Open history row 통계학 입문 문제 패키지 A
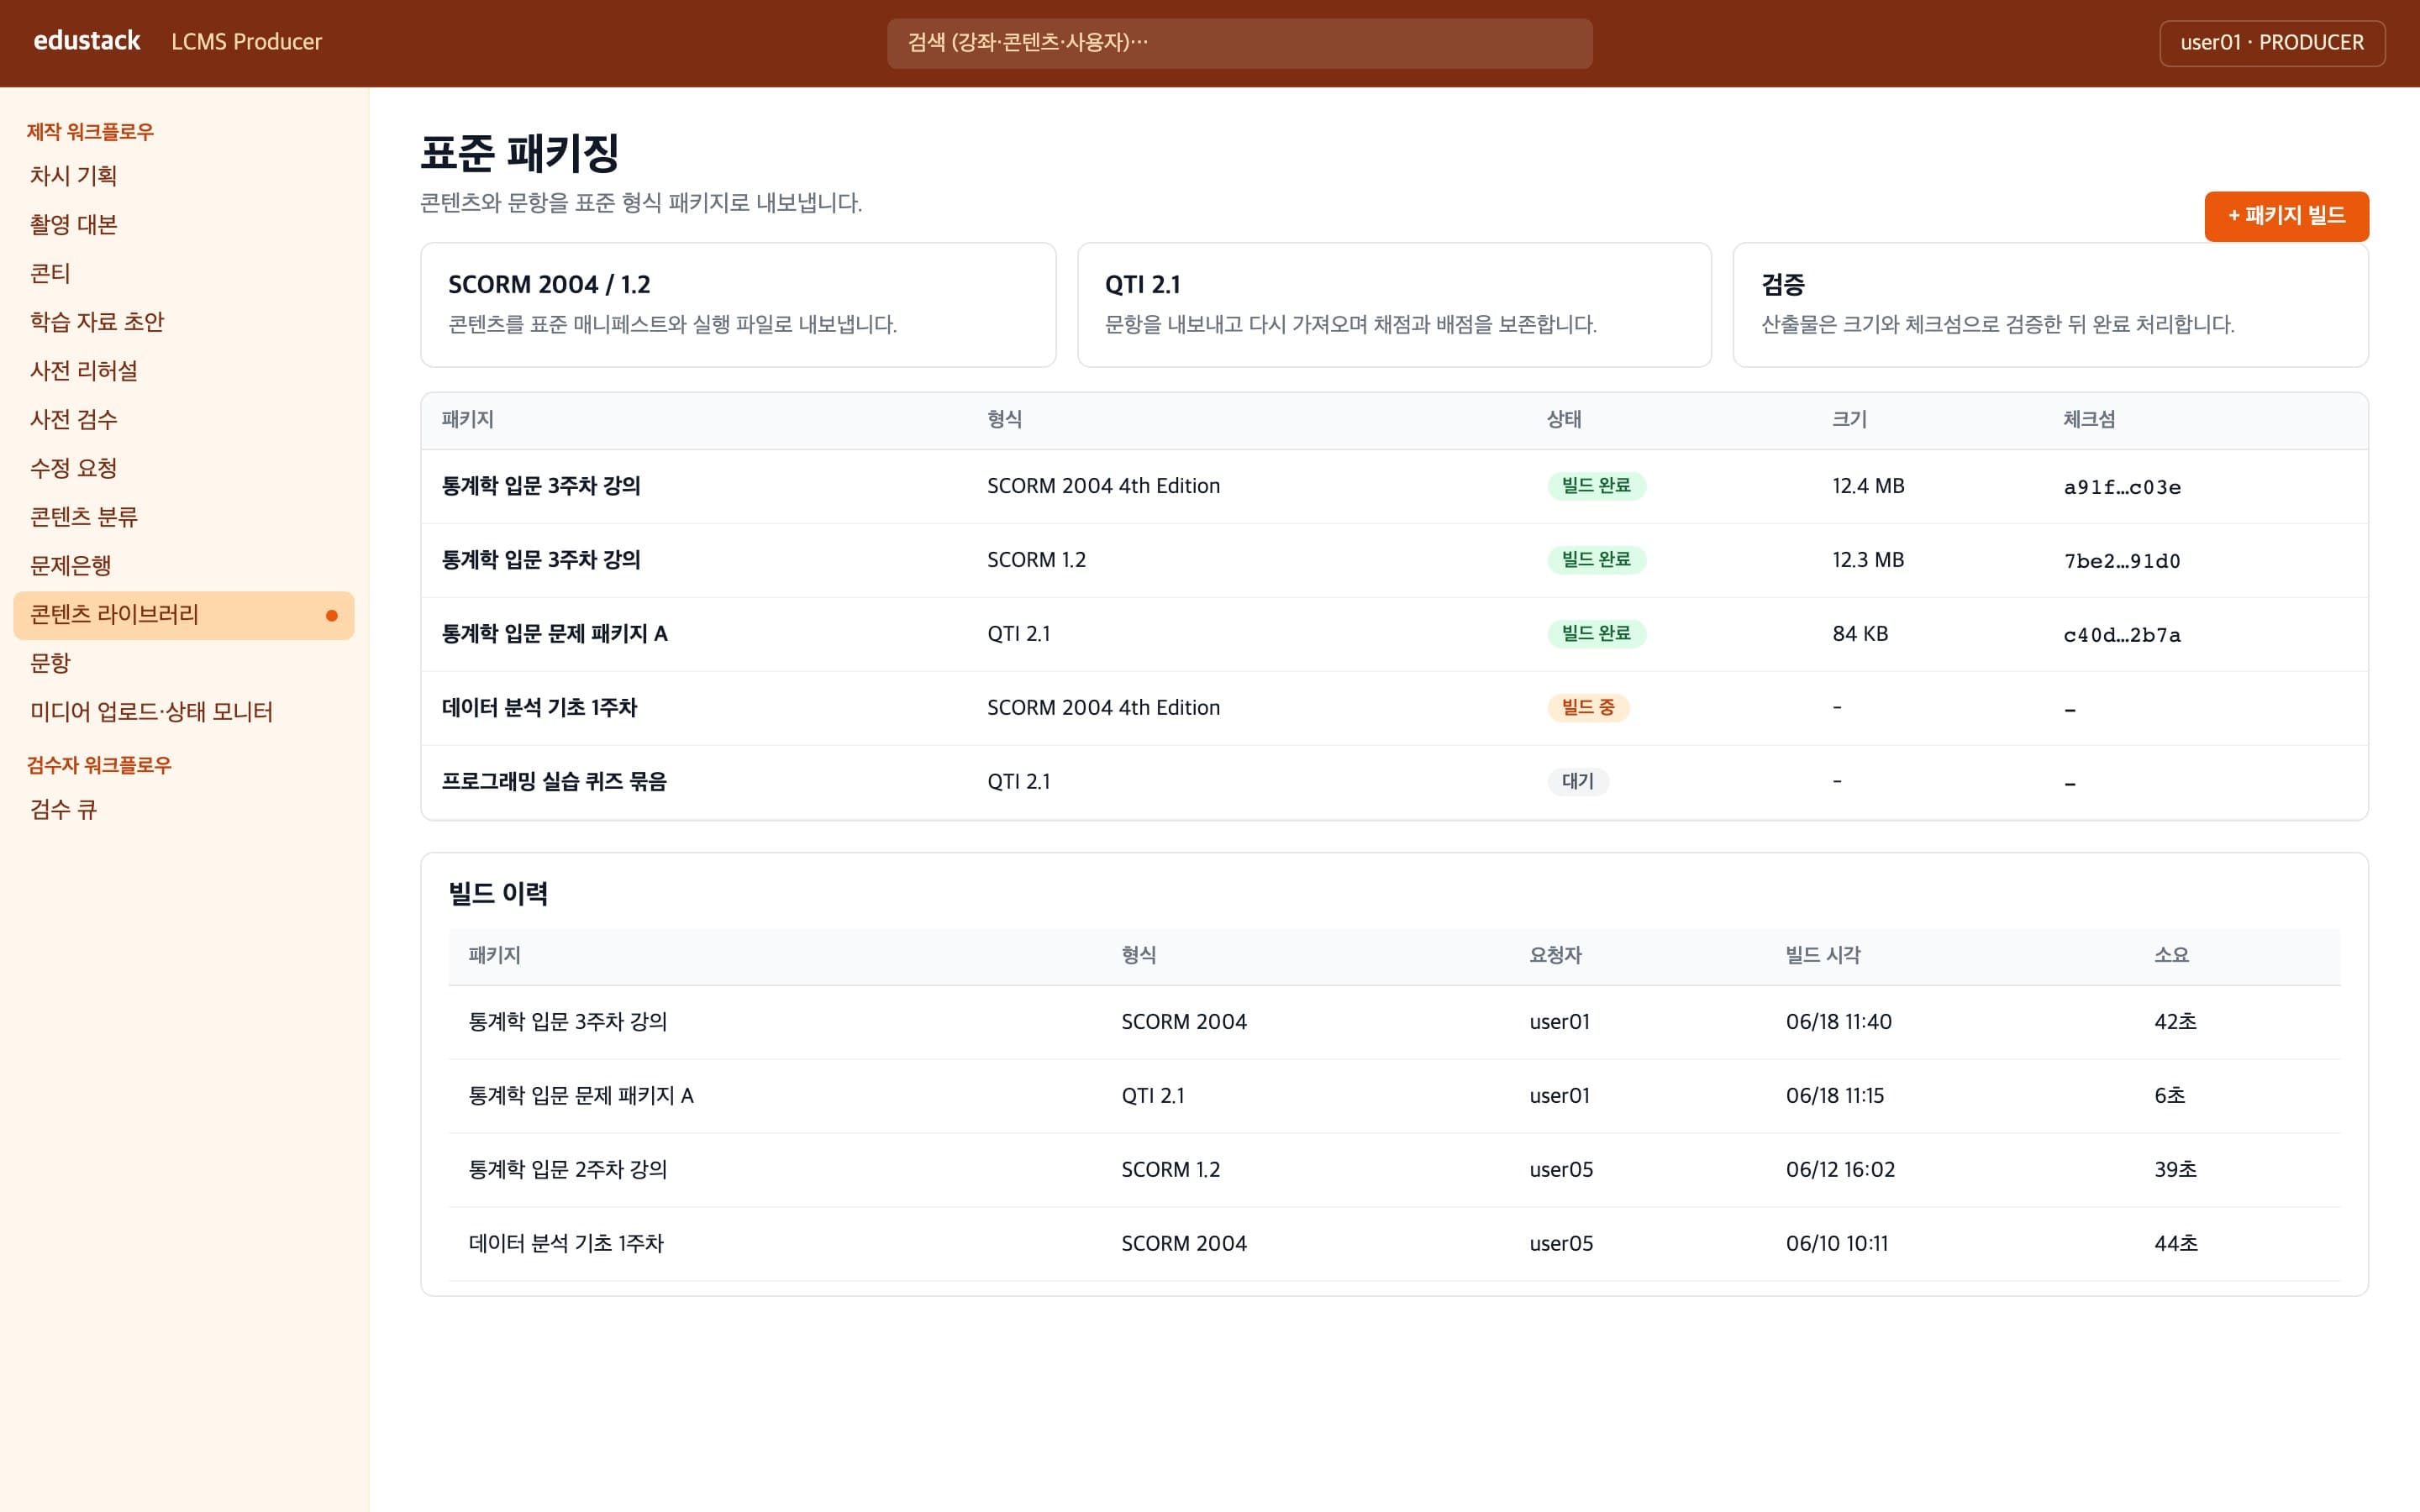Viewport: 2420px width, 1512px height. pyautogui.click(x=1394, y=1097)
